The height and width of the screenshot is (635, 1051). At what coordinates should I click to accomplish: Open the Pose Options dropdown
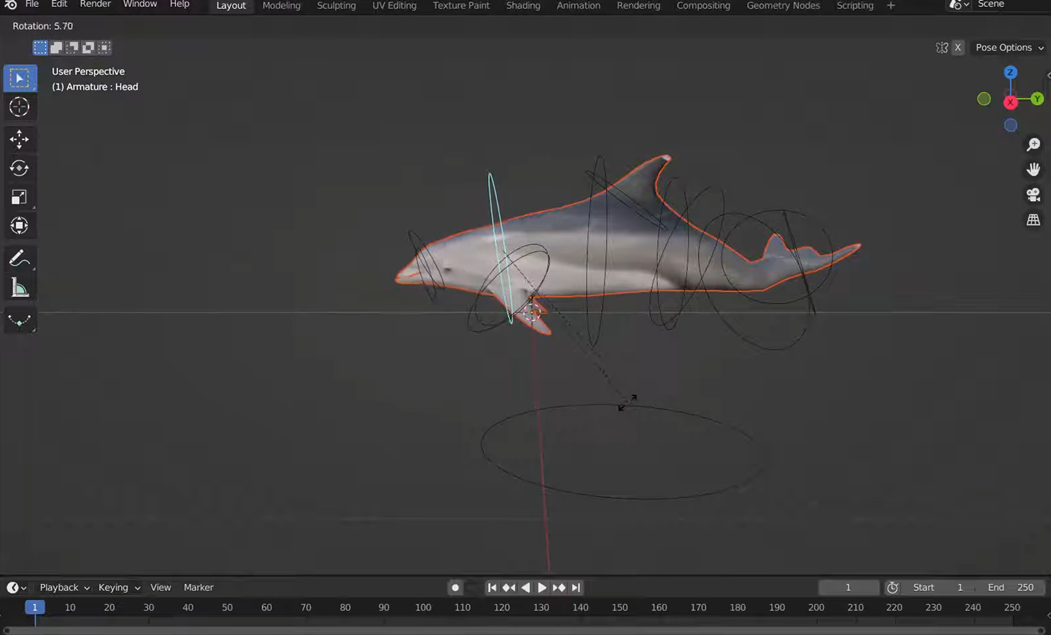1008,48
